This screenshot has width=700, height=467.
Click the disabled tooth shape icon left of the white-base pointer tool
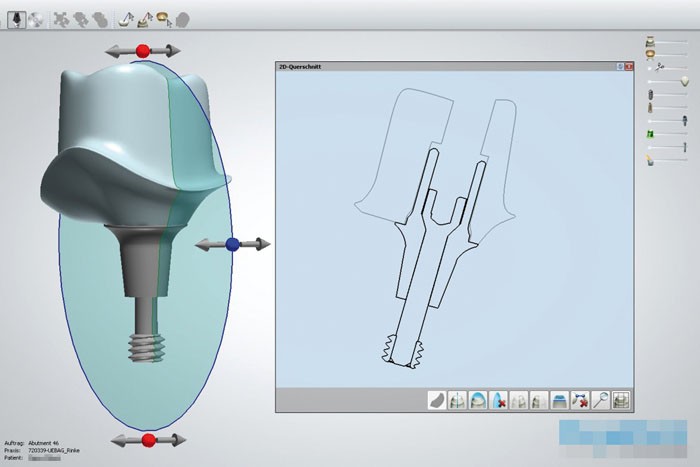coord(100,20)
